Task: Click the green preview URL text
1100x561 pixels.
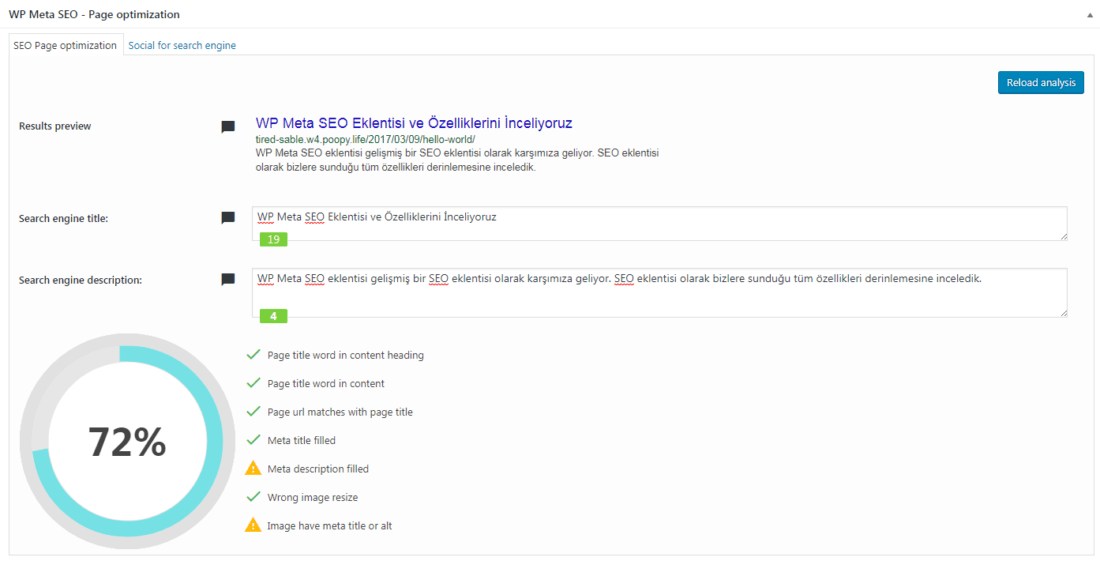Action: pyautogui.click(x=365, y=139)
